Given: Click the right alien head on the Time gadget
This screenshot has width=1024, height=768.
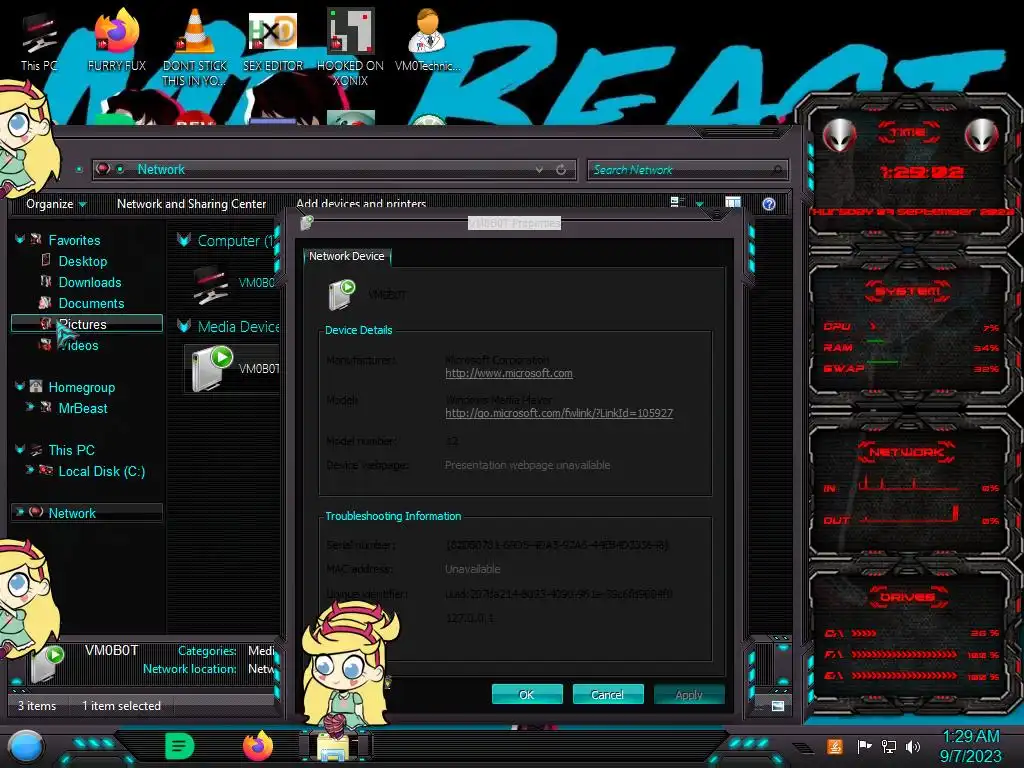Looking at the screenshot, I should (x=982, y=136).
